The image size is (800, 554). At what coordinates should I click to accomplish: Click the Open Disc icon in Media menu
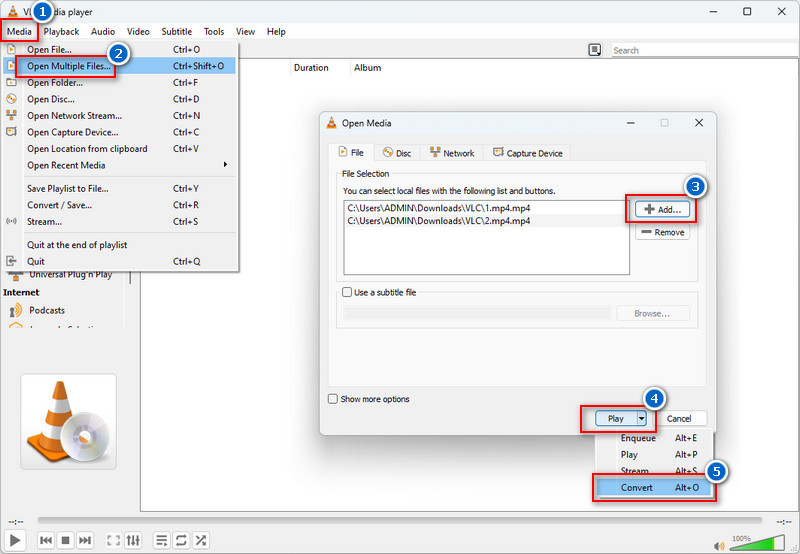(11, 98)
